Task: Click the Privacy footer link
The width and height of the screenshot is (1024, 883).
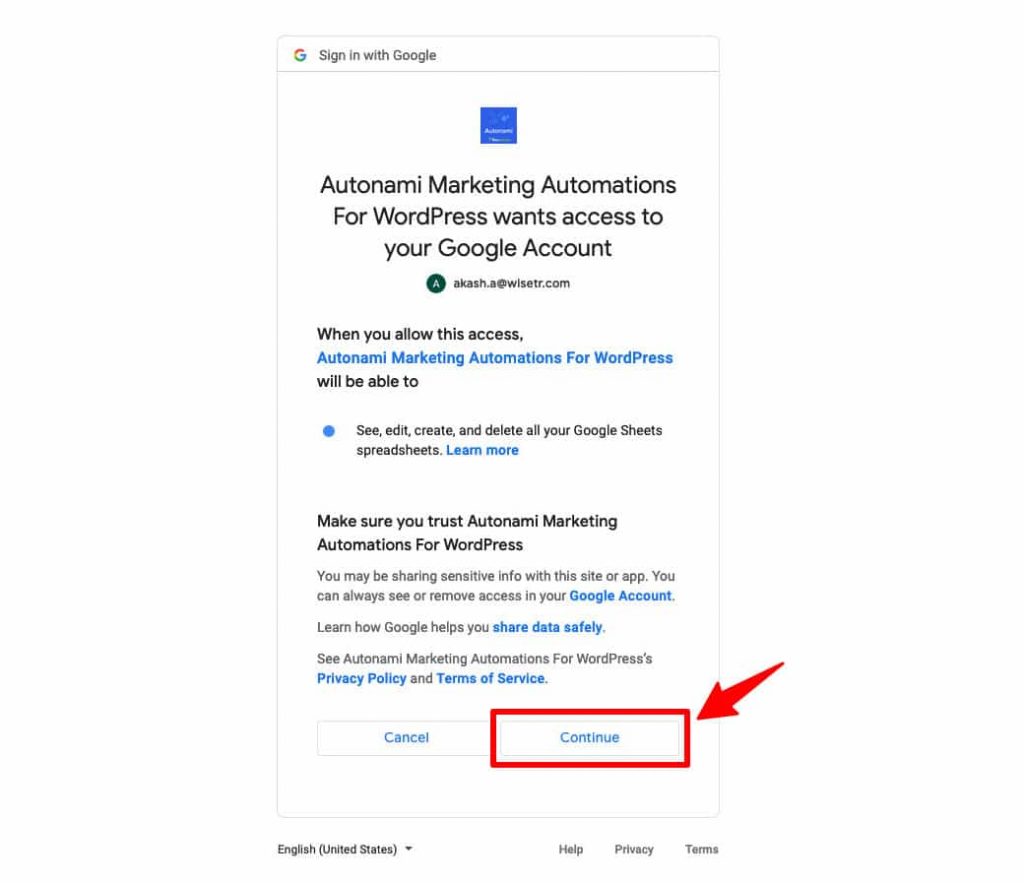Action: pos(634,849)
